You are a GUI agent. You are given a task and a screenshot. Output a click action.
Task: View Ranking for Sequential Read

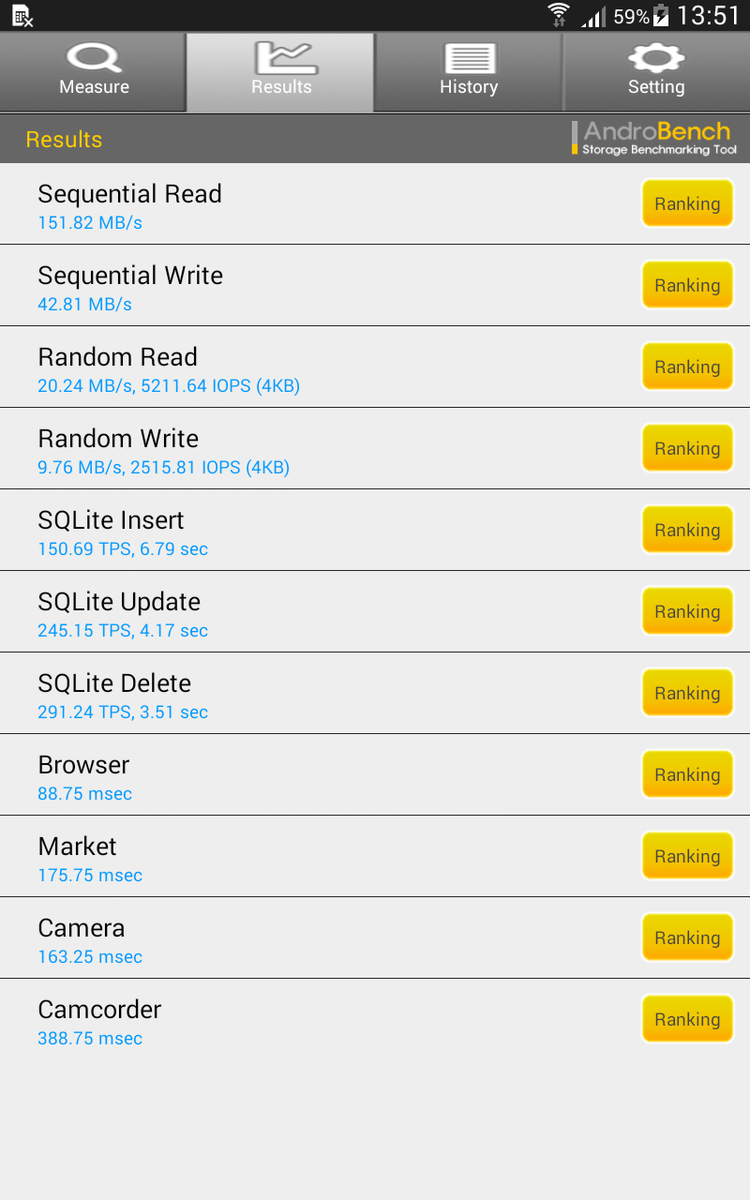(x=687, y=204)
